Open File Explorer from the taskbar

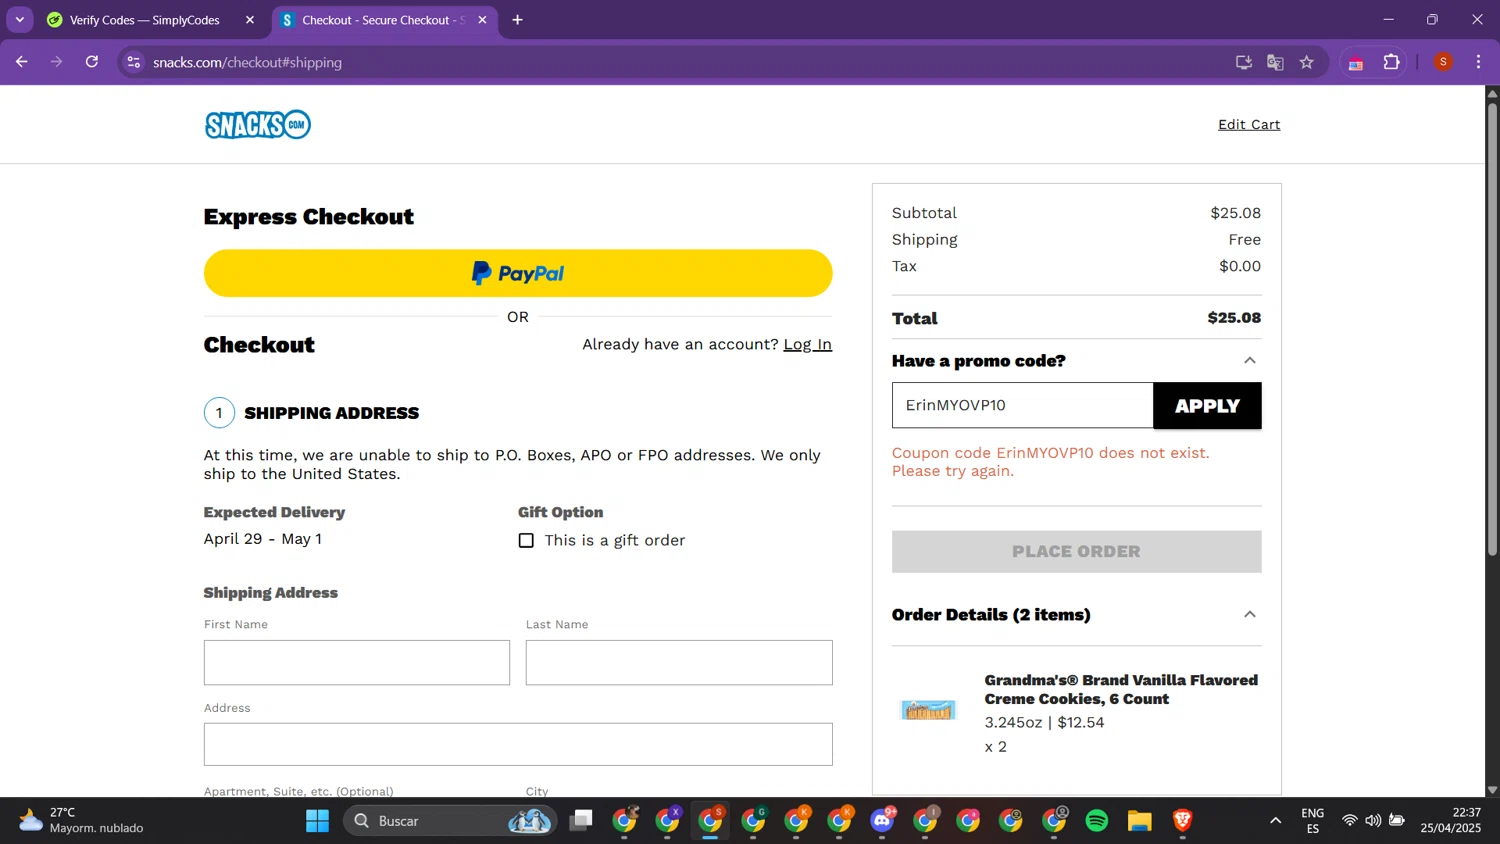coord(1140,821)
